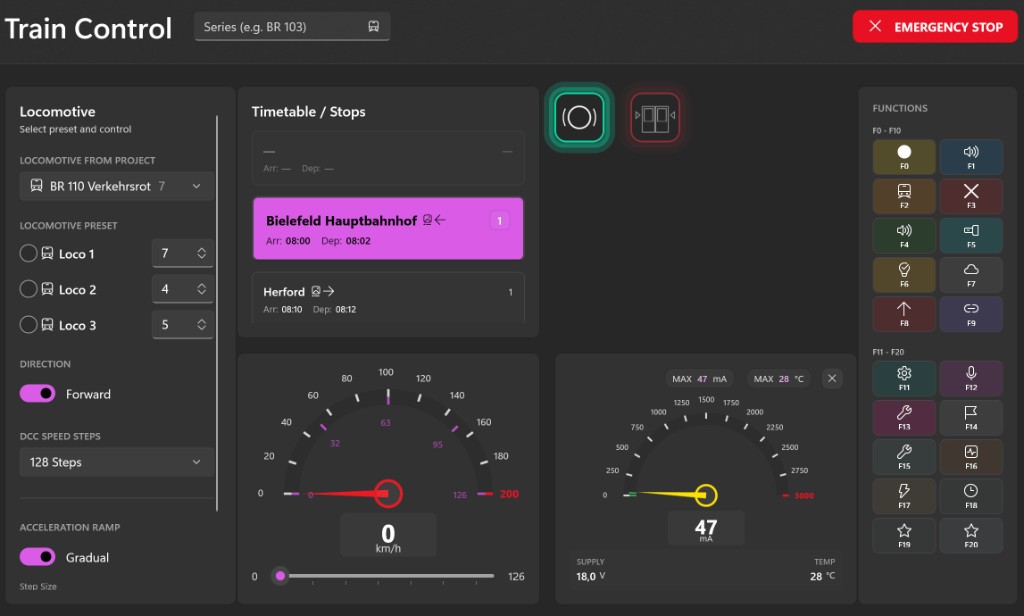Activate the F14 flag function
The height and width of the screenshot is (616, 1024).
click(x=971, y=417)
